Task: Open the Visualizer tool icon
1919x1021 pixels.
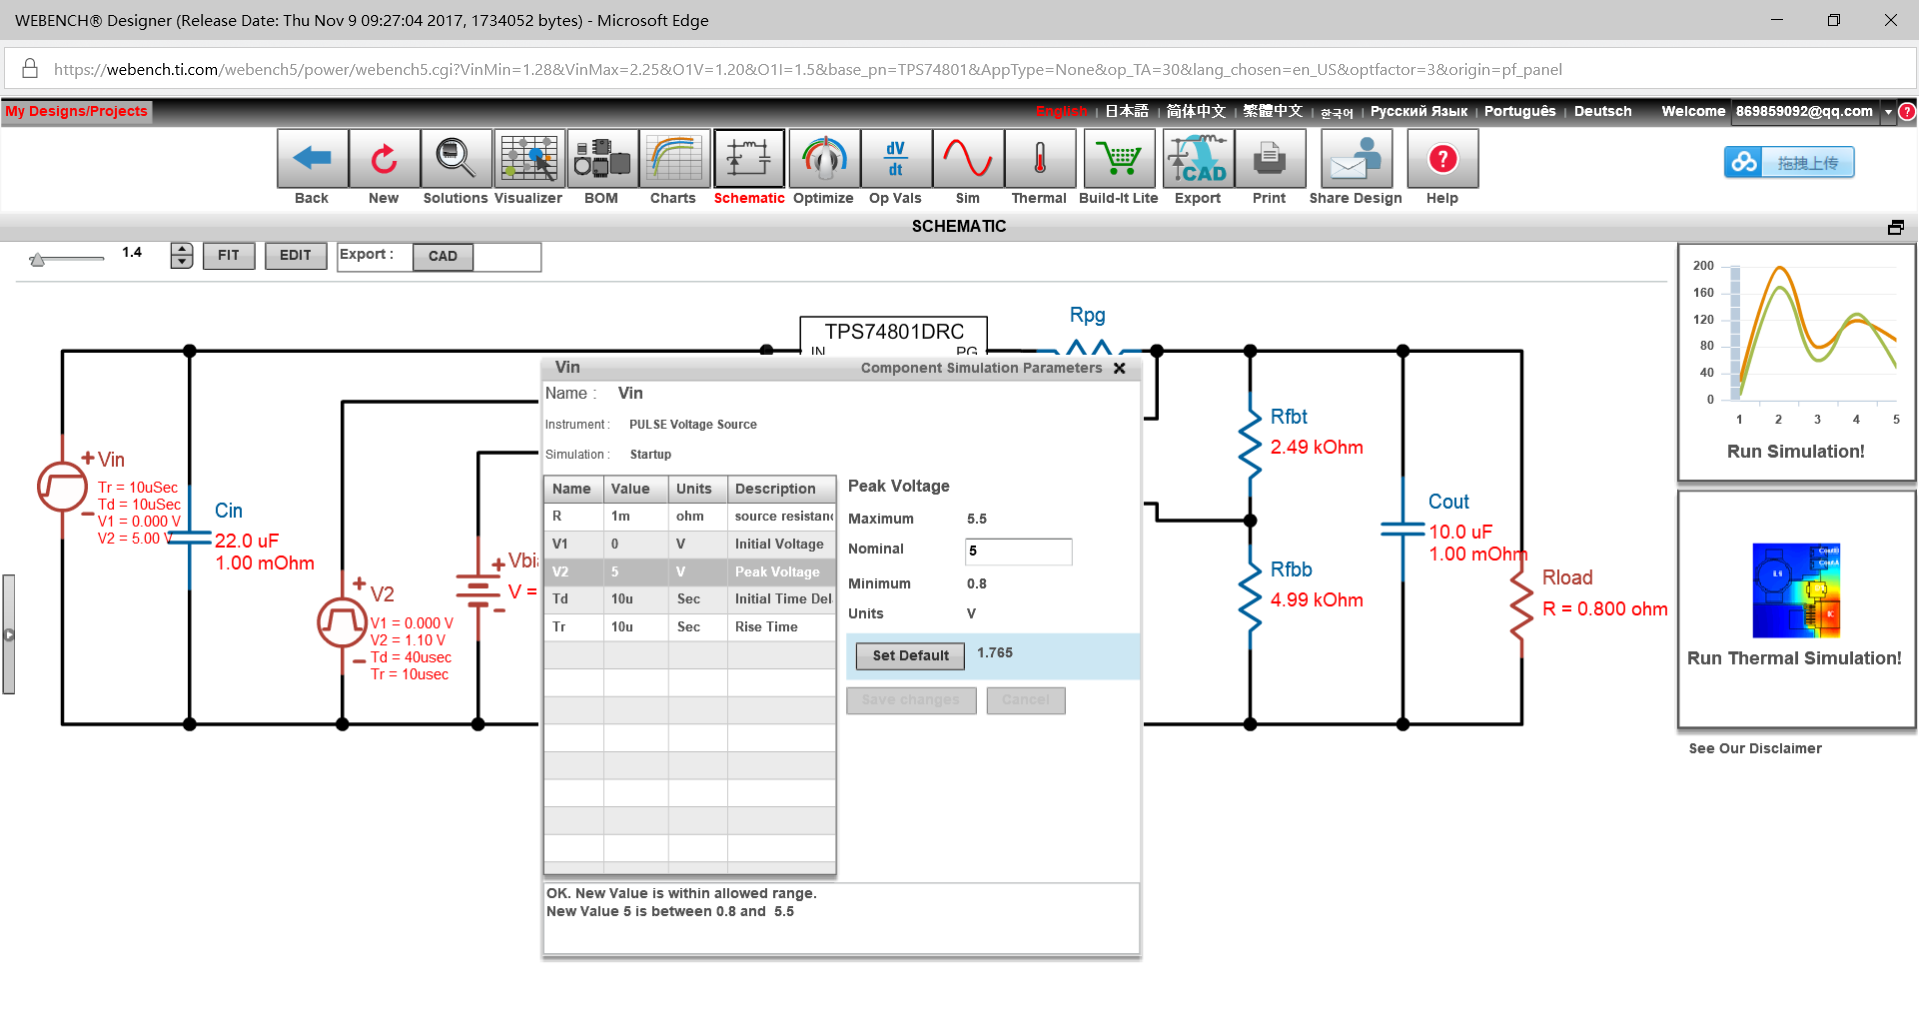Action: 529,159
